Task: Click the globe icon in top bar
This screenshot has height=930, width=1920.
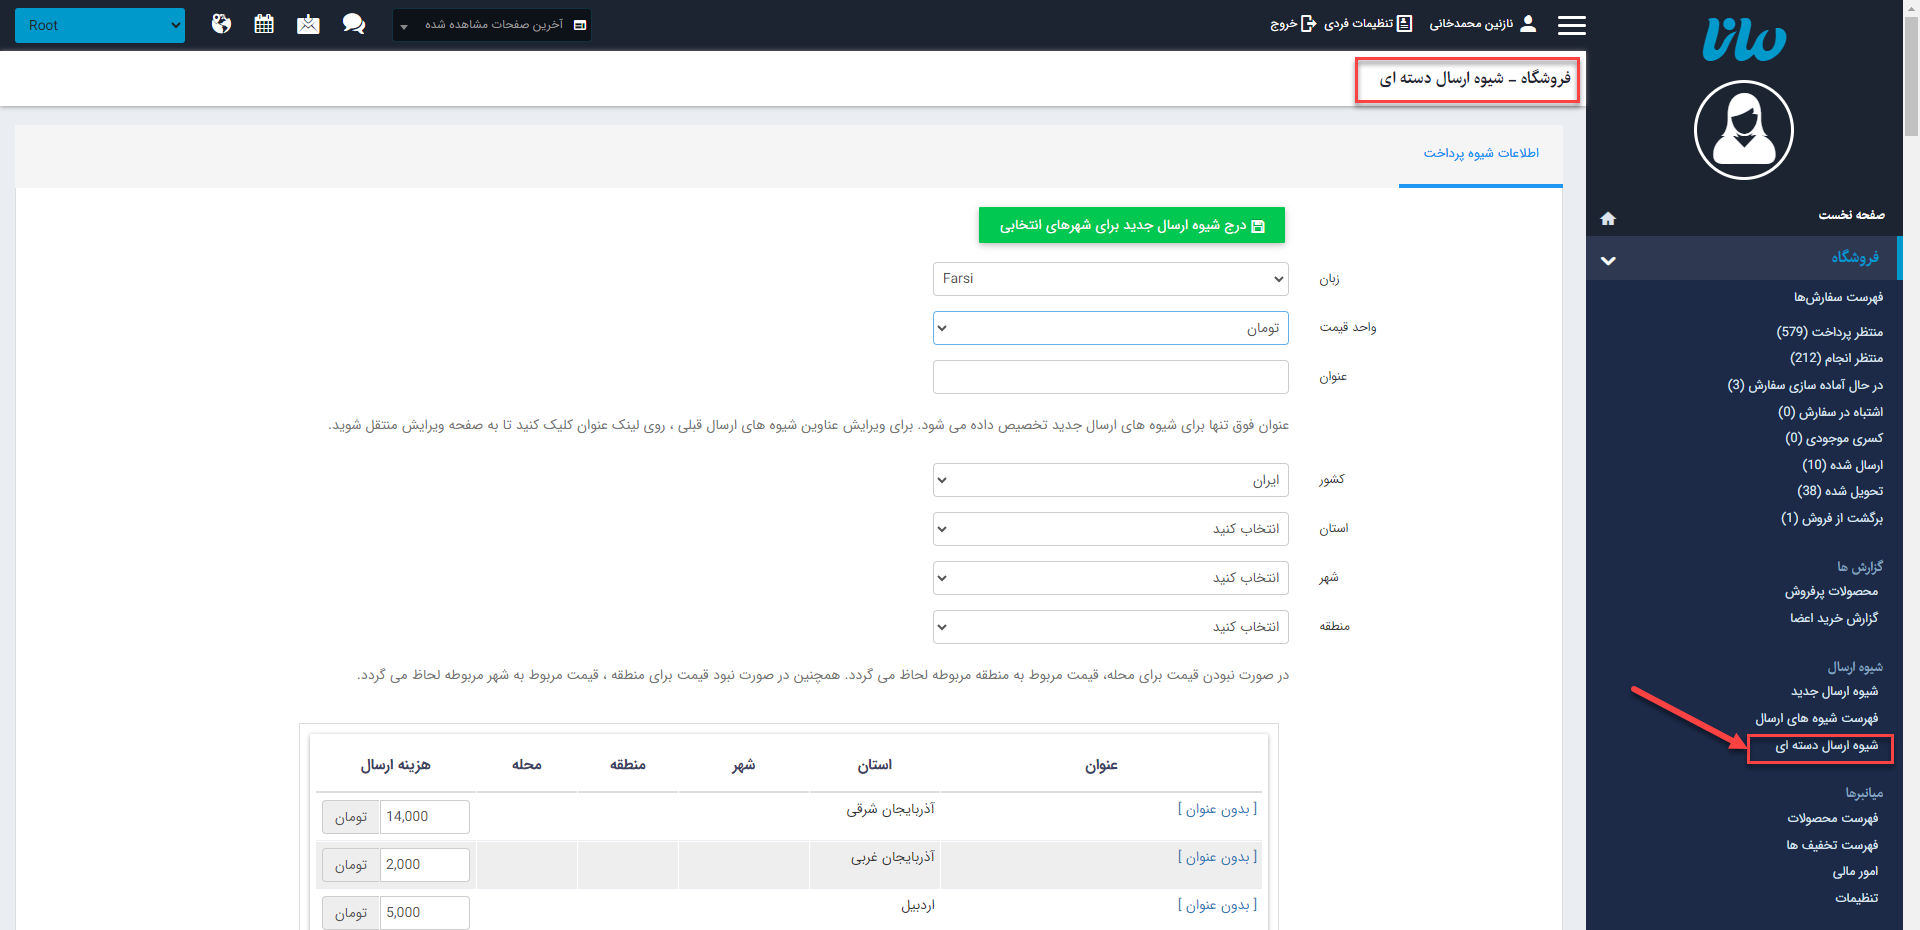Action: point(221,24)
